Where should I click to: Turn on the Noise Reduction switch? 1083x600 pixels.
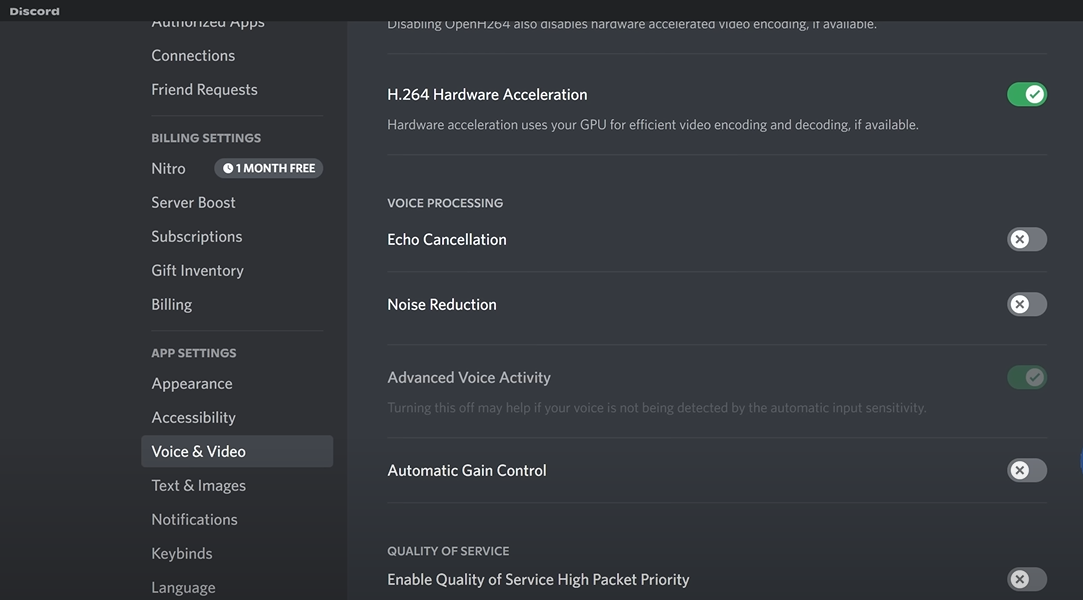point(1026,305)
